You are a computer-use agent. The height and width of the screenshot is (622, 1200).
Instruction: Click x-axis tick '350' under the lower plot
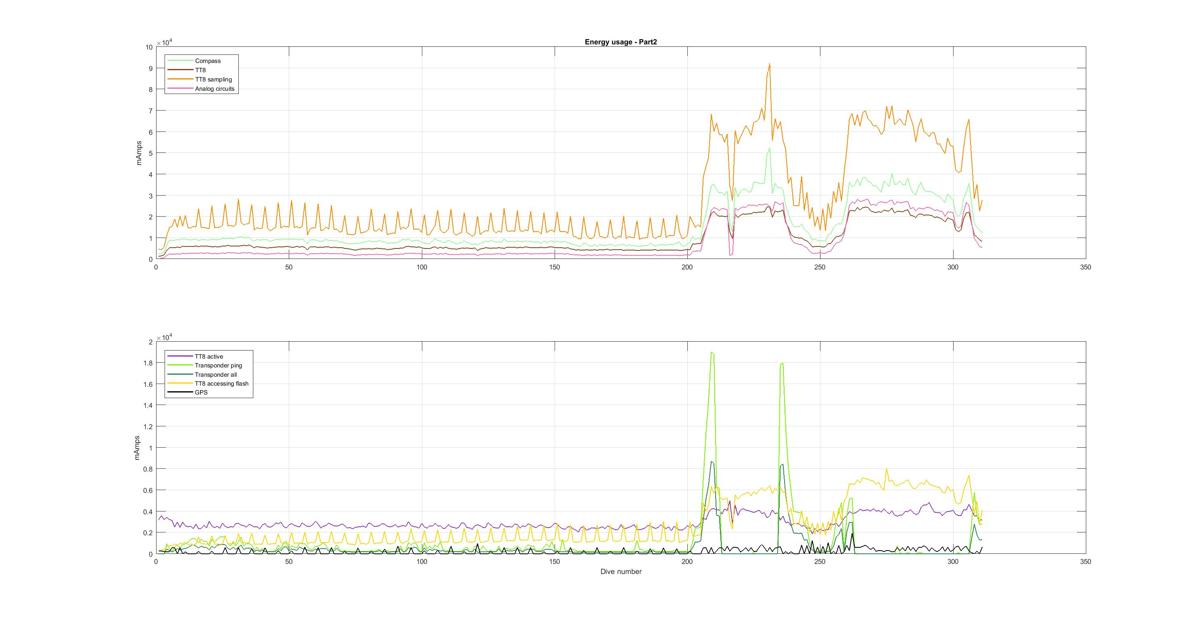click(1086, 562)
